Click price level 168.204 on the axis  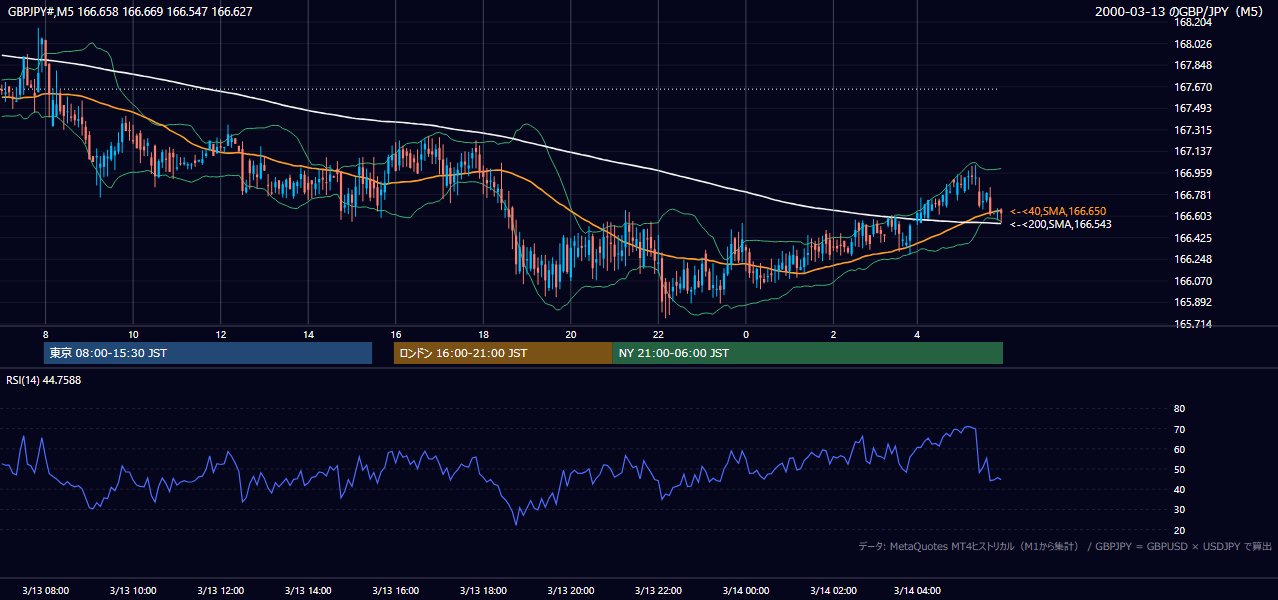click(1193, 22)
